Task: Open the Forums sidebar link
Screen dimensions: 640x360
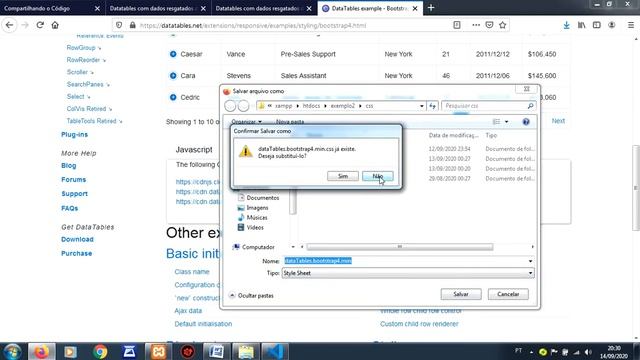Action: click(x=73, y=179)
